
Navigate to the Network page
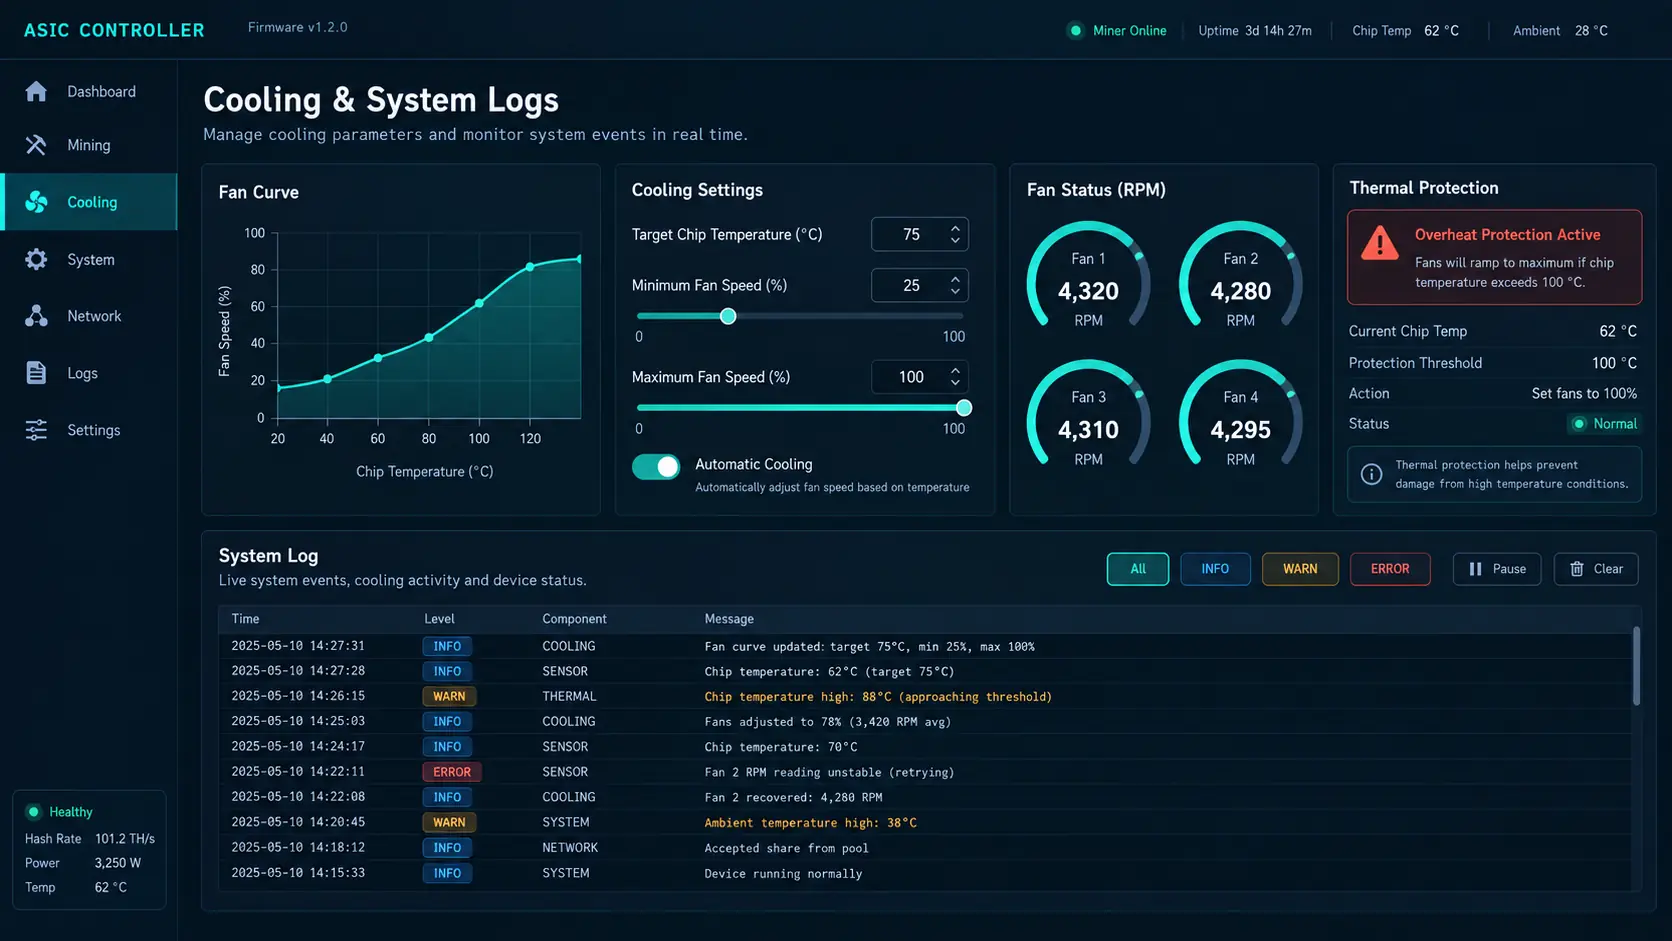[x=89, y=316]
